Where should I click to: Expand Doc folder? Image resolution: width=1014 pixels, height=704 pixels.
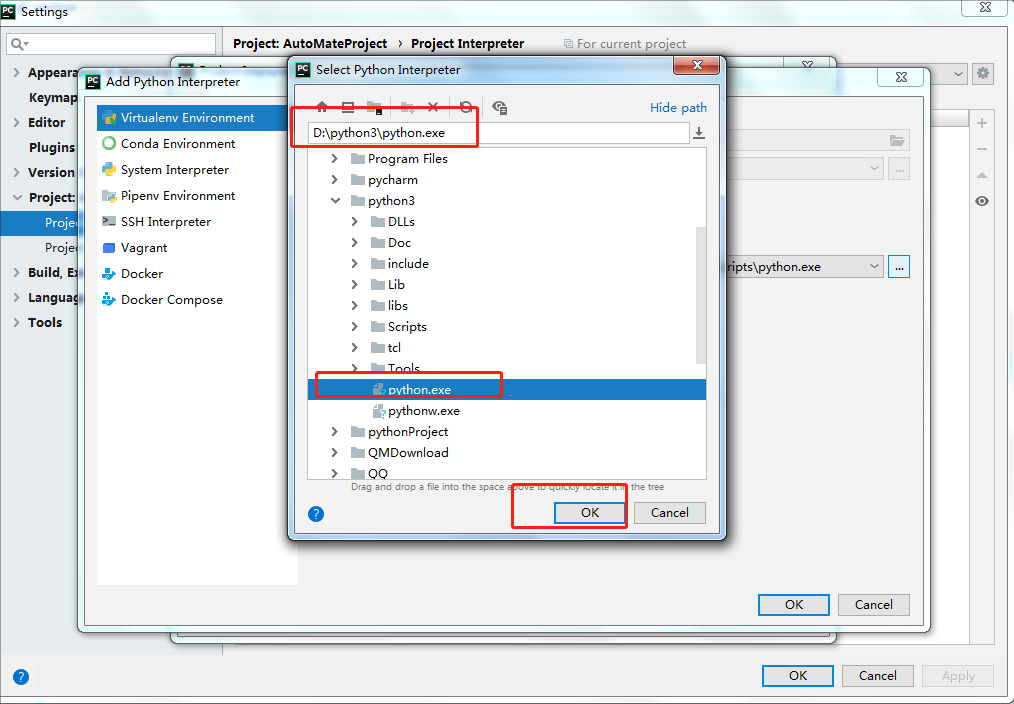pyautogui.click(x=354, y=242)
